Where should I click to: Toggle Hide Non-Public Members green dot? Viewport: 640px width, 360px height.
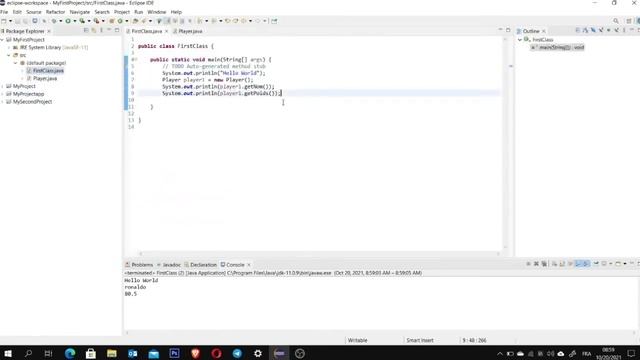coord(609,30)
